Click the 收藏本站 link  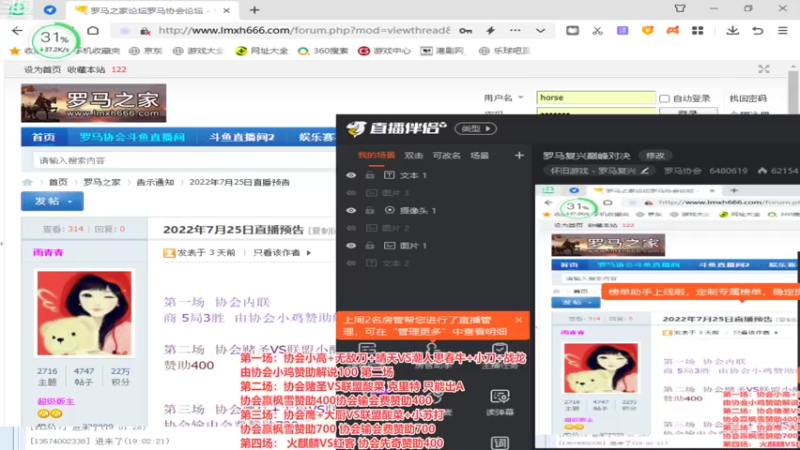(86, 69)
